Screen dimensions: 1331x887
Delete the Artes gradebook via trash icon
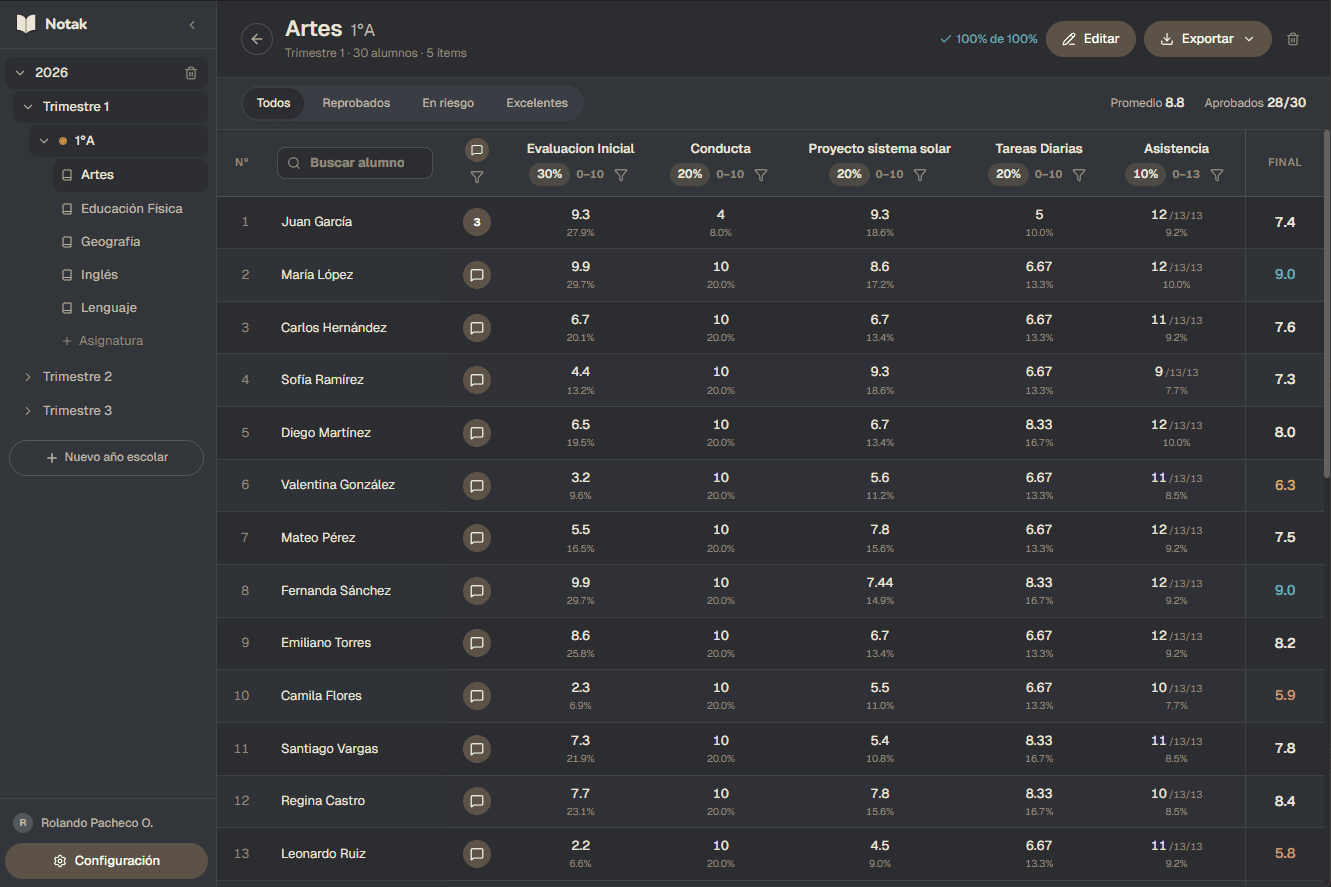[x=1293, y=39]
